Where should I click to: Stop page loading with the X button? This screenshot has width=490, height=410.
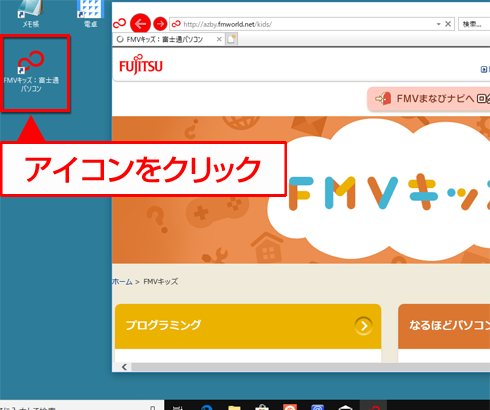tap(448, 24)
